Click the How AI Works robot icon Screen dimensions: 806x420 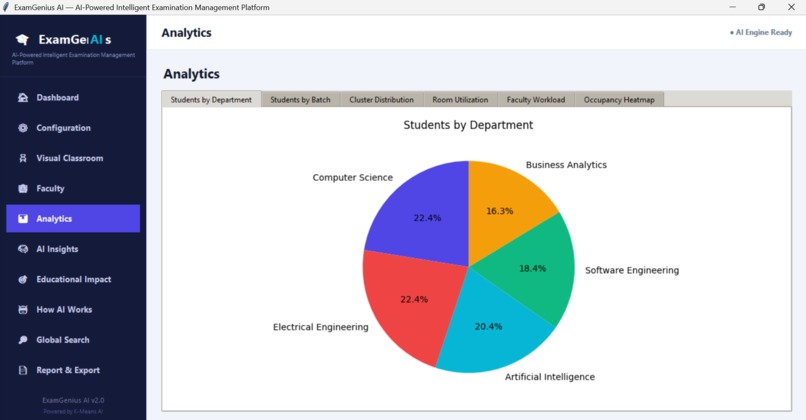[x=23, y=309]
